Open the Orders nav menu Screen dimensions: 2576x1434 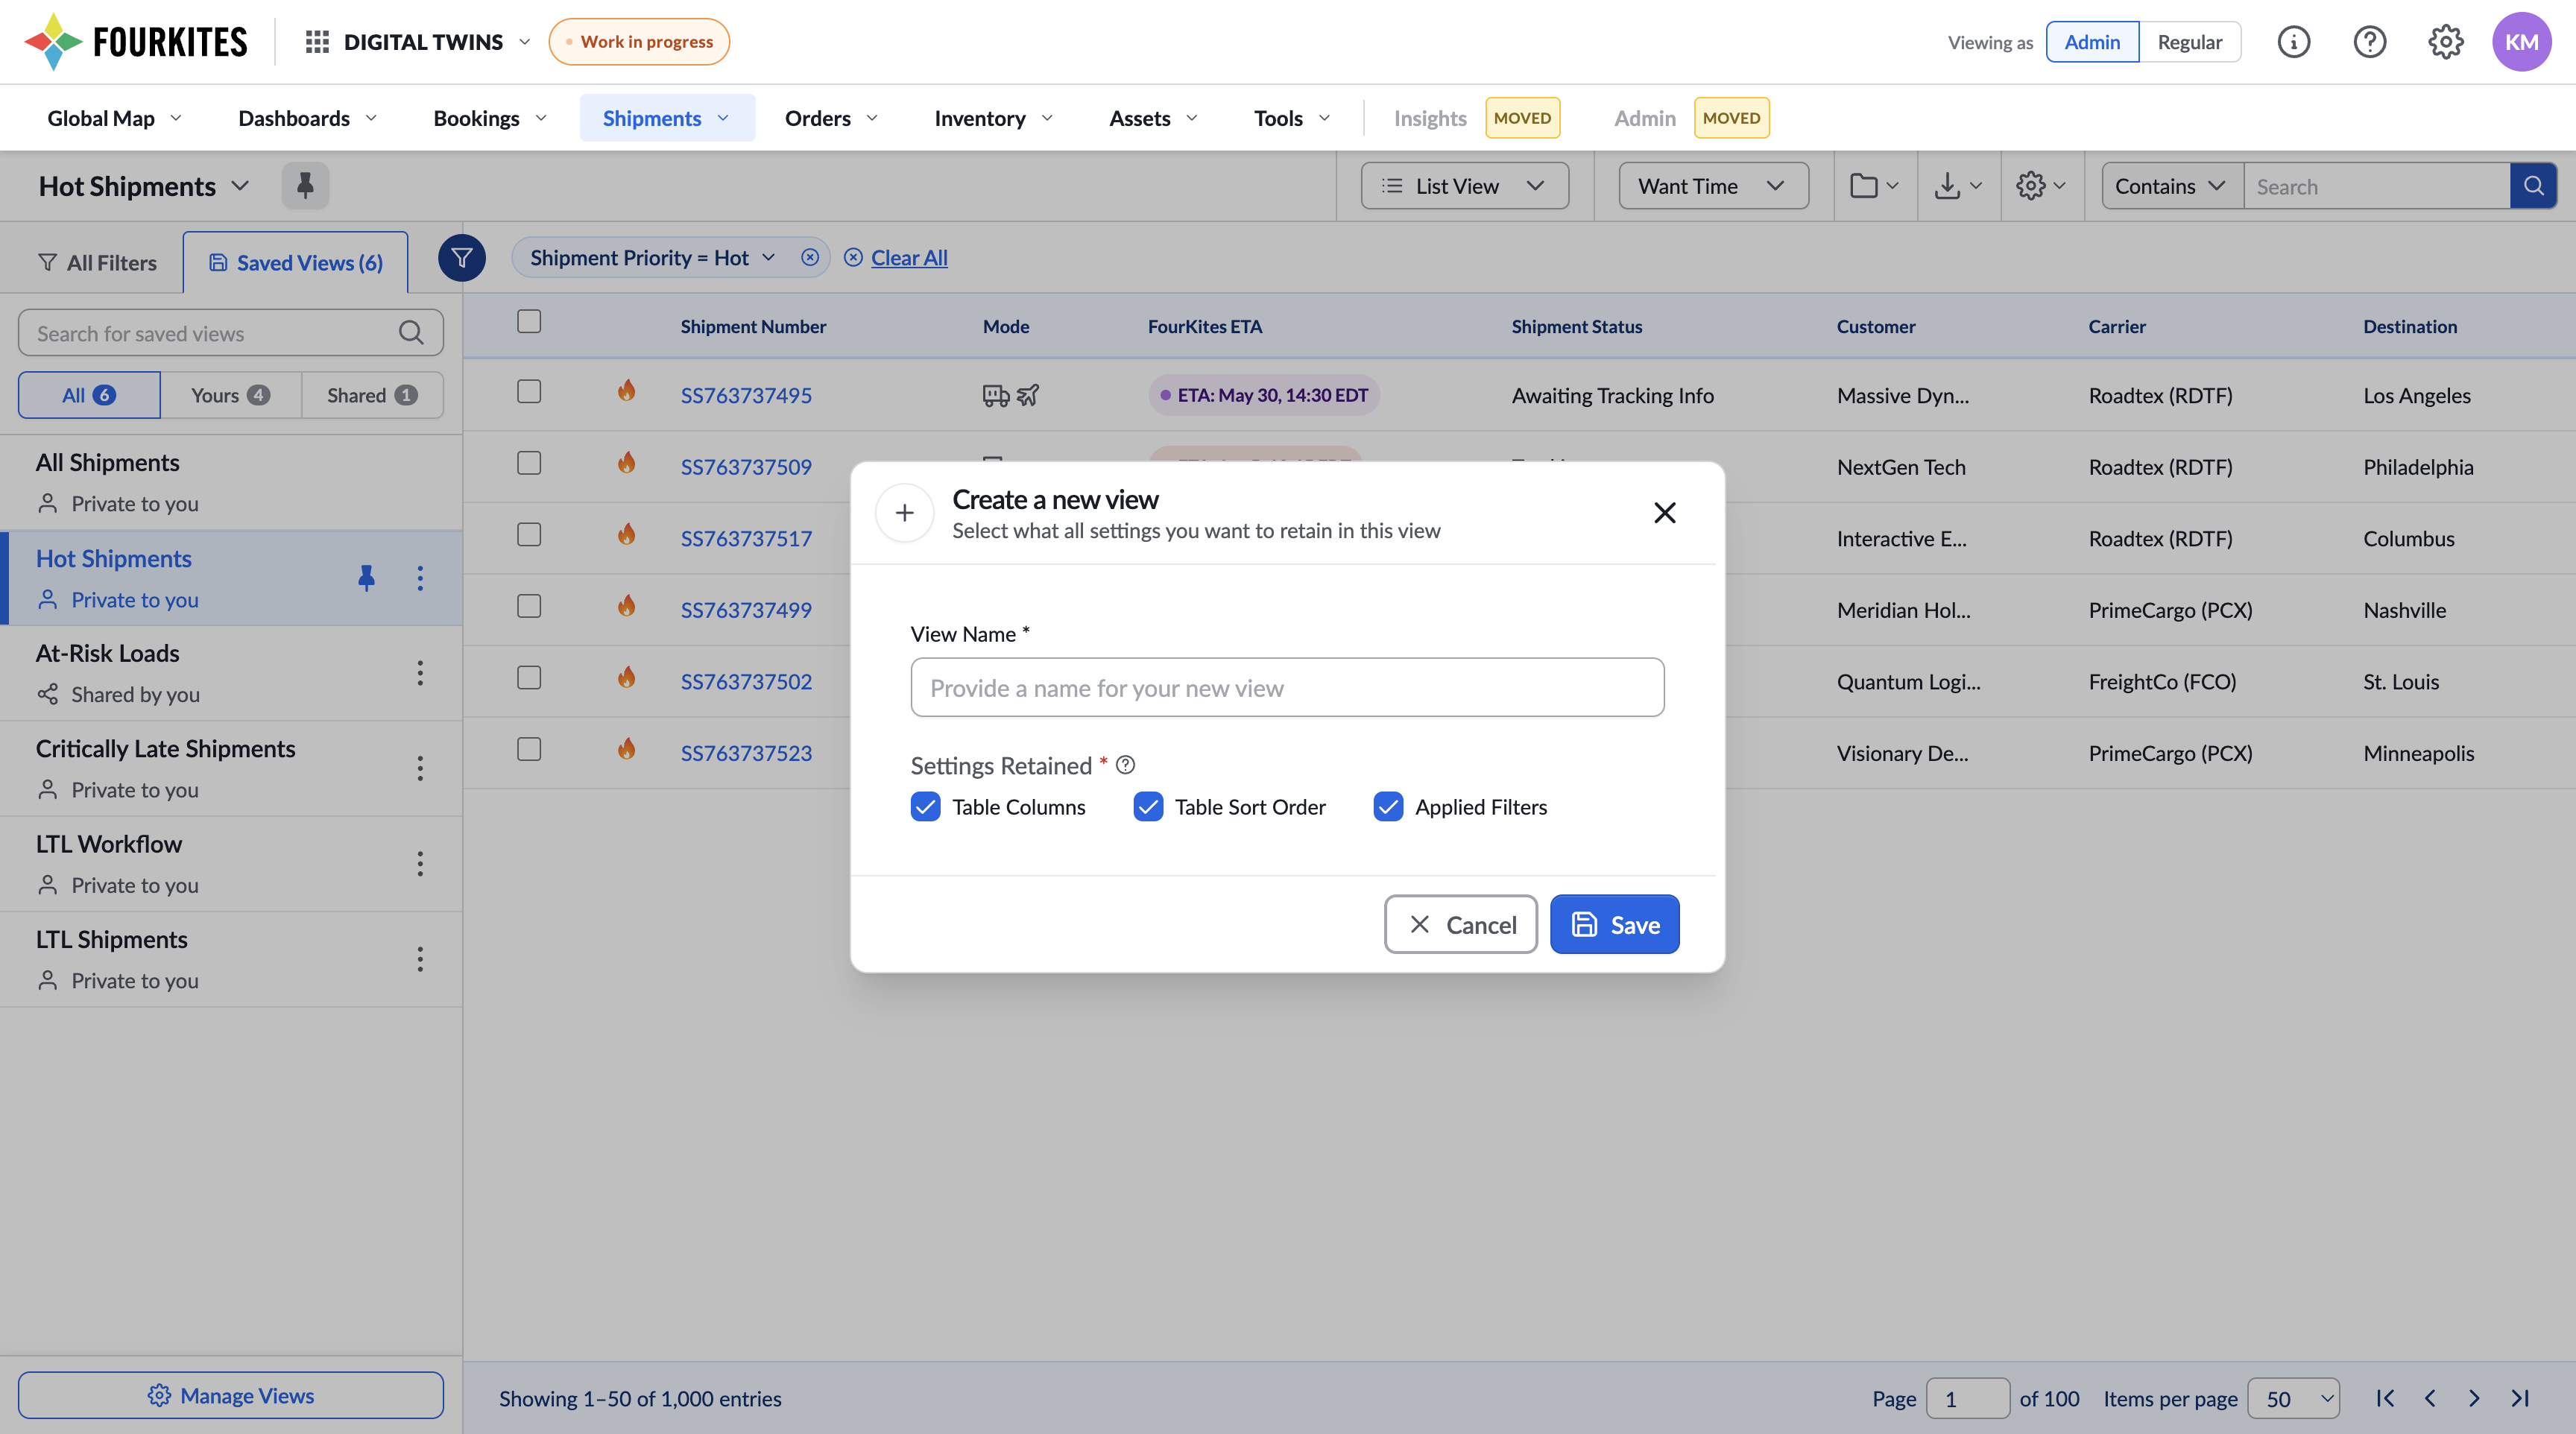click(x=831, y=118)
